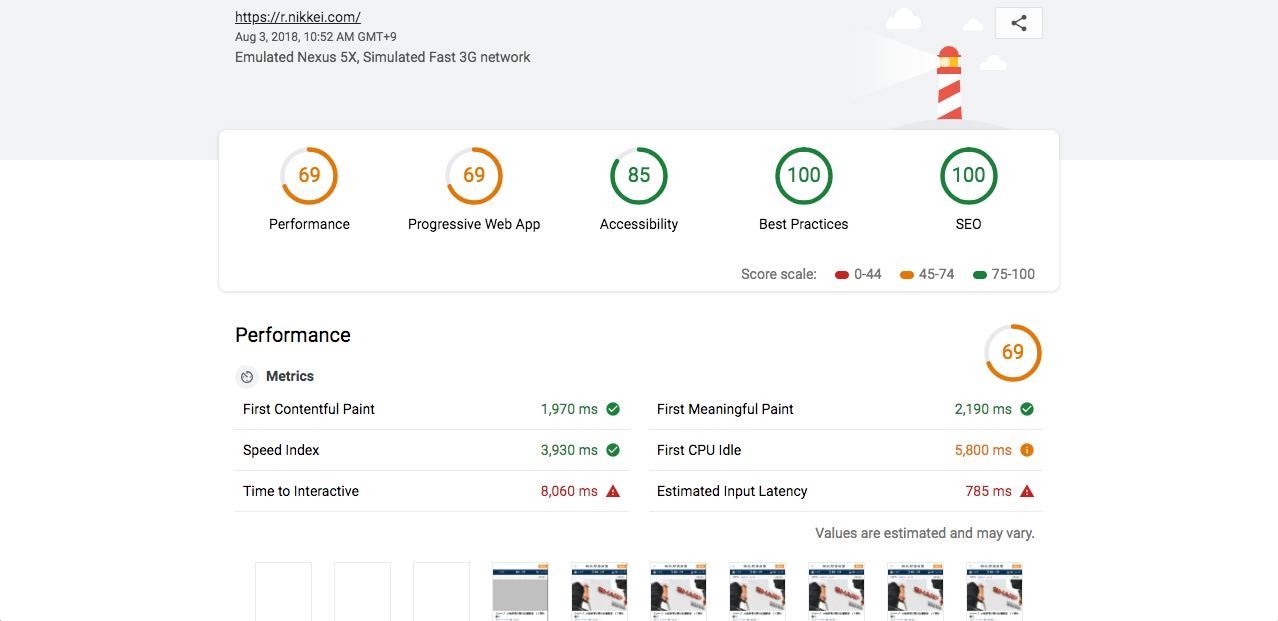The width and height of the screenshot is (1278, 621).
Task: Click the Performance section heading
Action: [x=293, y=335]
